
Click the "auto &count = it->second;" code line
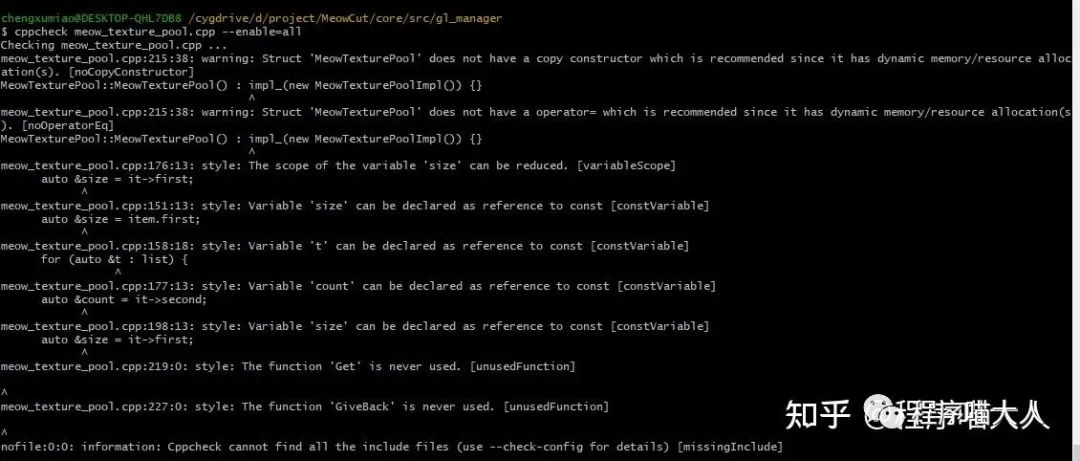(x=124, y=299)
